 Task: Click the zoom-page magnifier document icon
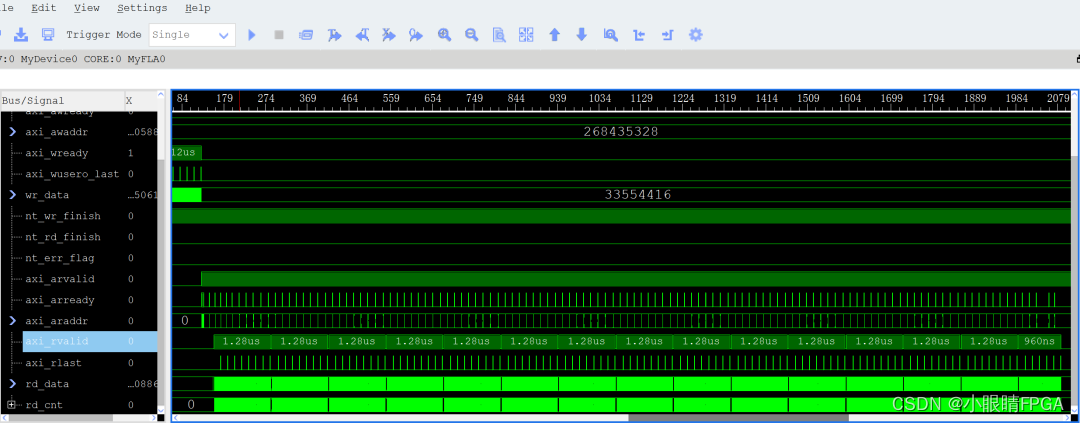[499, 34]
